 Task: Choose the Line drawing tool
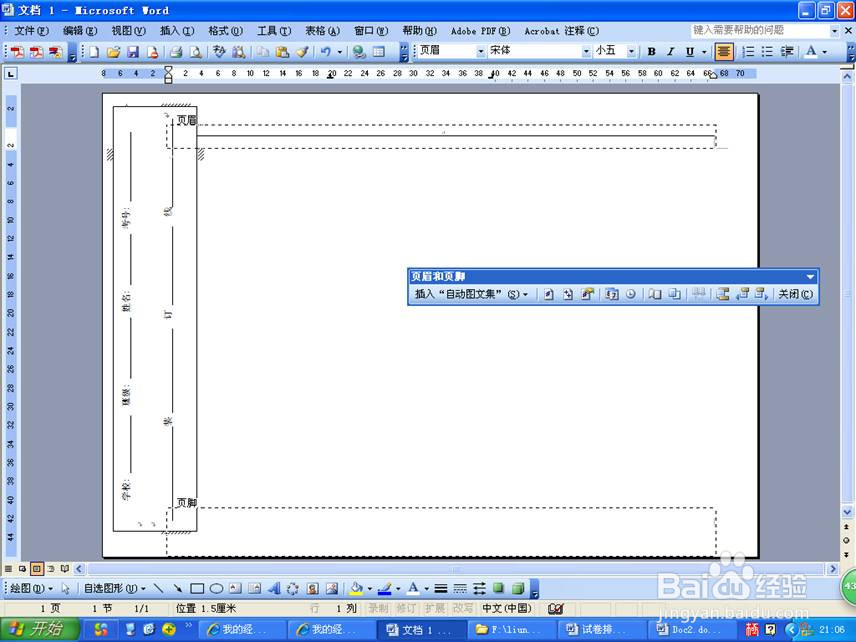click(x=158, y=588)
